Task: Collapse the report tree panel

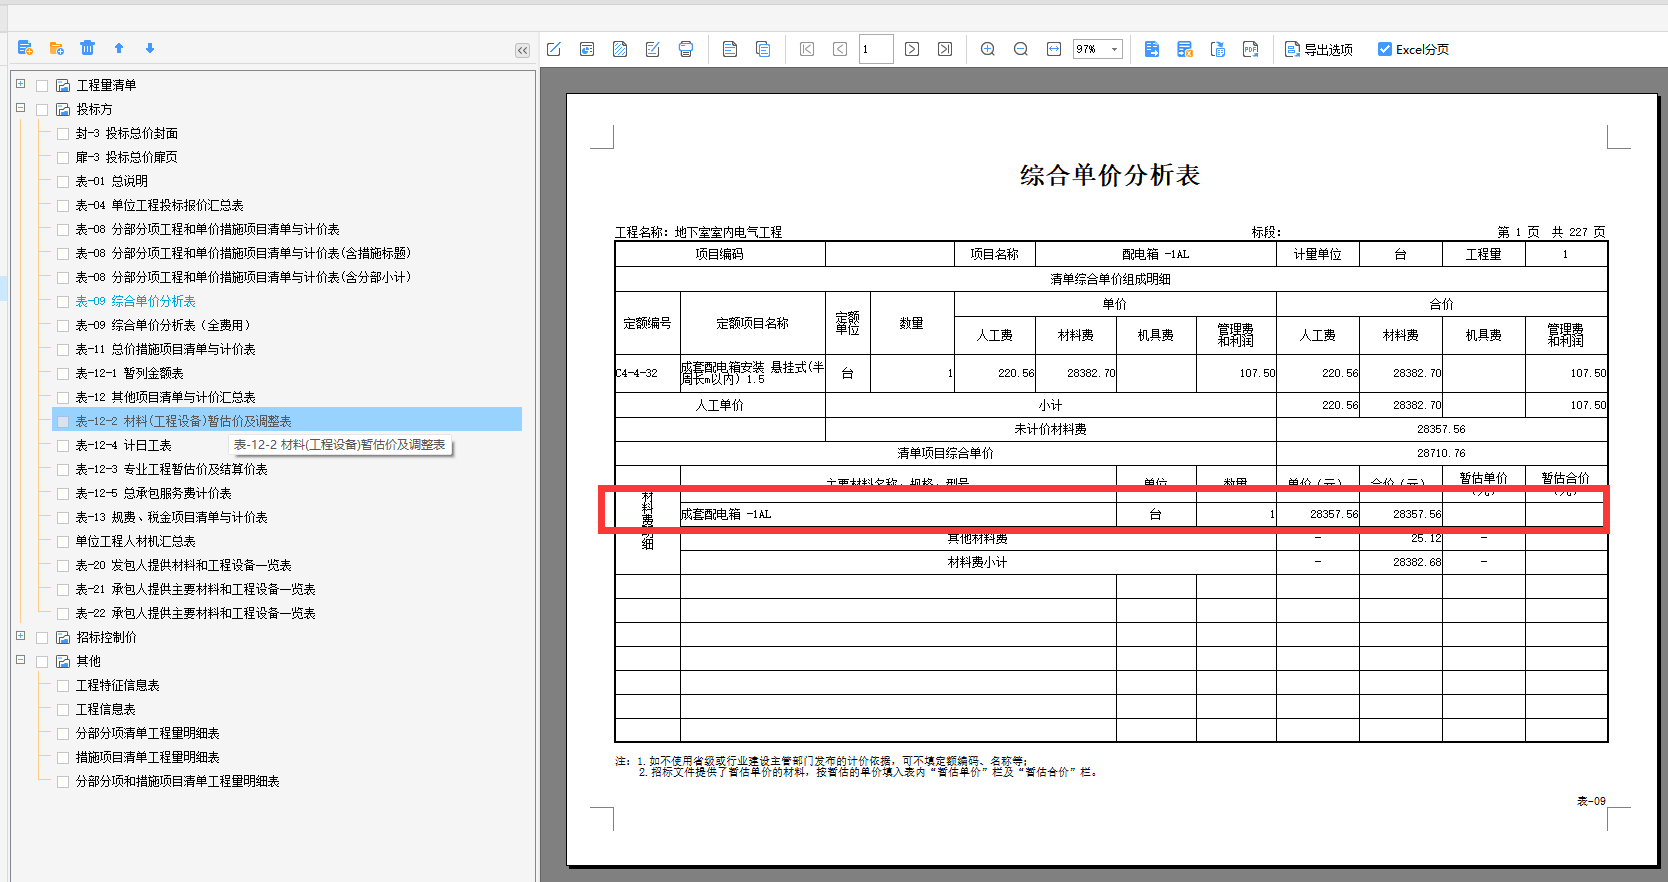Action: point(522,50)
